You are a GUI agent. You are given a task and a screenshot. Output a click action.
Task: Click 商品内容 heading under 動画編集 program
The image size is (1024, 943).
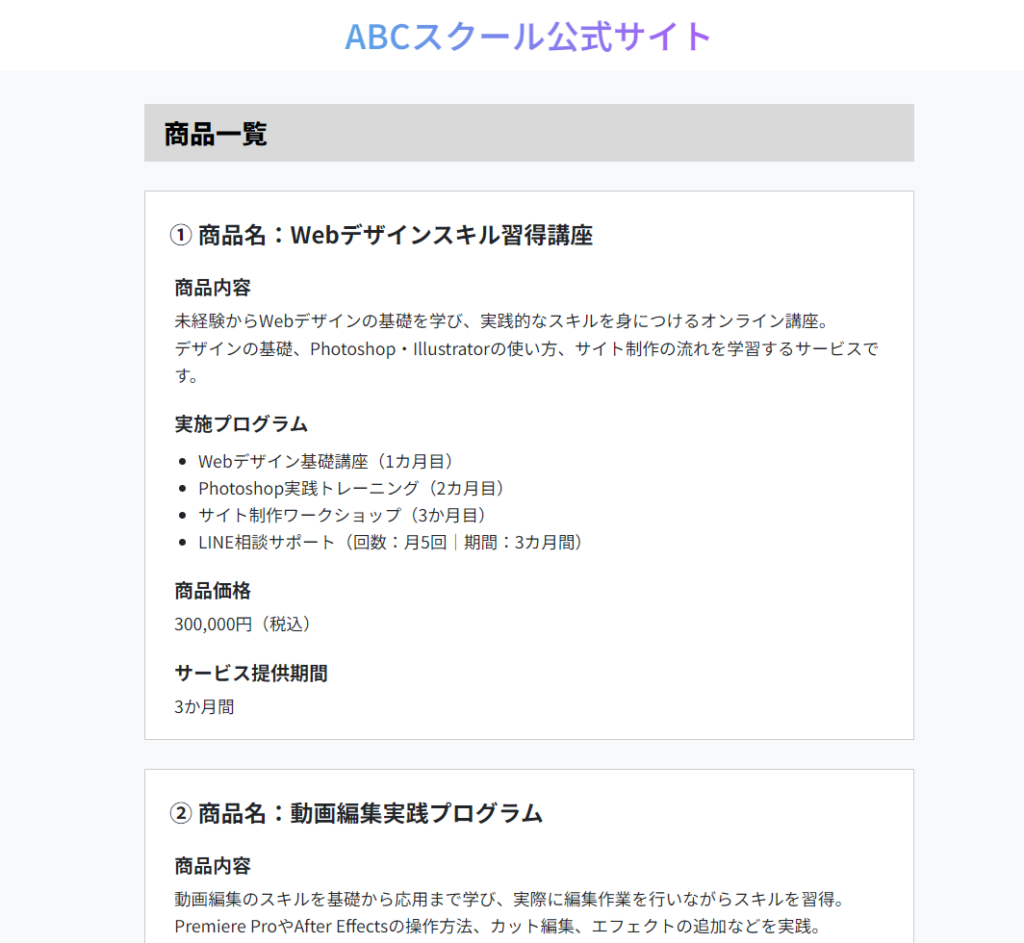(x=212, y=866)
